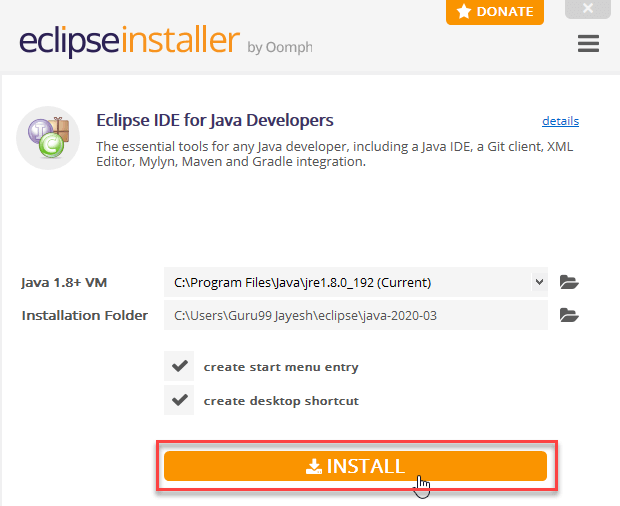Open the hamburger menu
This screenshot has width=620, height=506.
588,44
